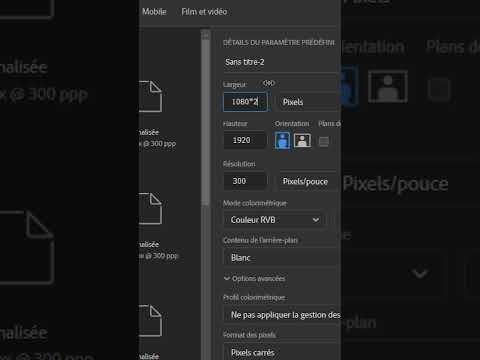Select portrait orientation icon

pyautogui.click(x=282, y=140)
